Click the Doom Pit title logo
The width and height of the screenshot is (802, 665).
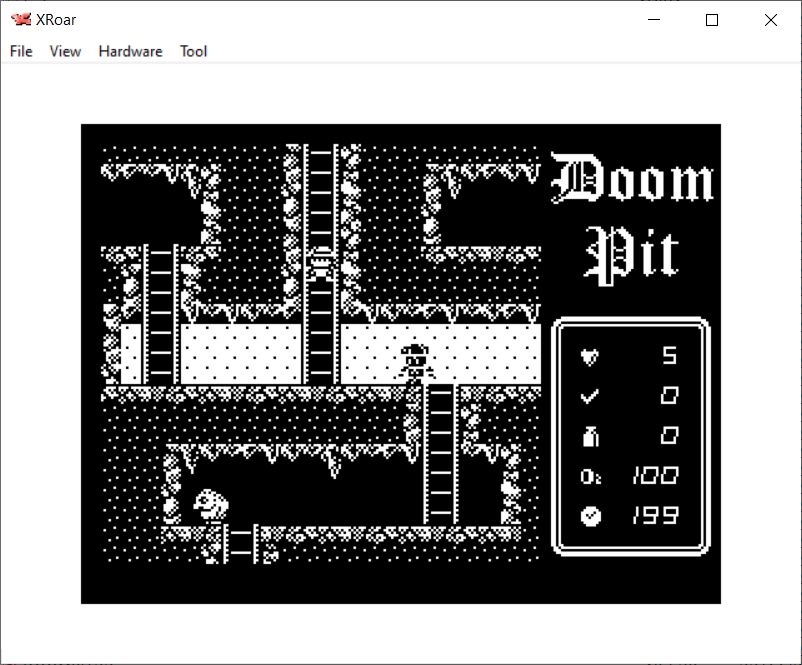(x=632, y=217)
